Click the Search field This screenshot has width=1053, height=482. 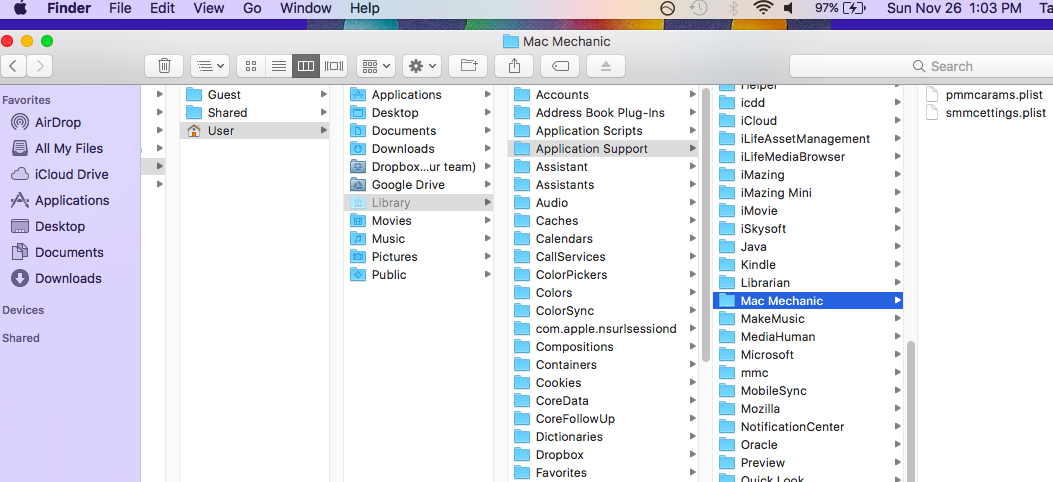pos(921,66)
